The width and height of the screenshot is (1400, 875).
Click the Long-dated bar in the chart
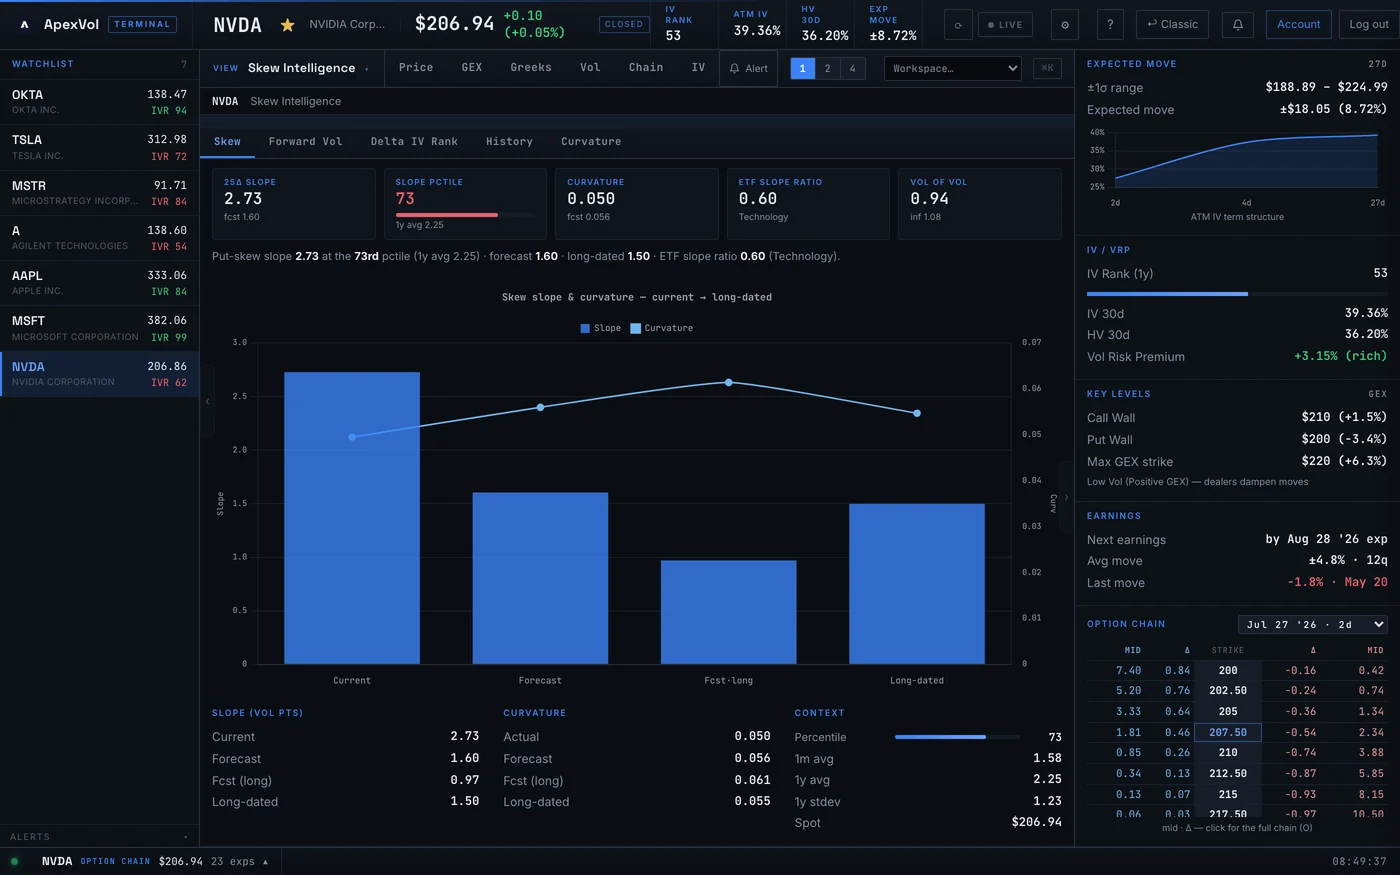pos(917,584)
